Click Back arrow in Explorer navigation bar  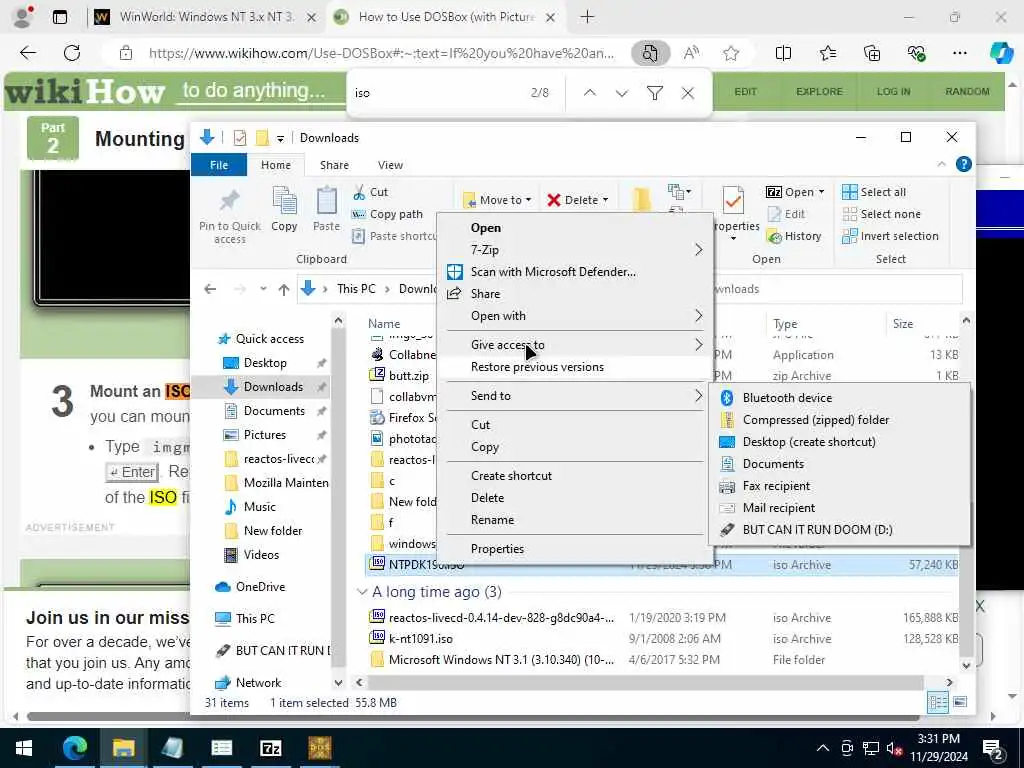(x=210, y=289)
